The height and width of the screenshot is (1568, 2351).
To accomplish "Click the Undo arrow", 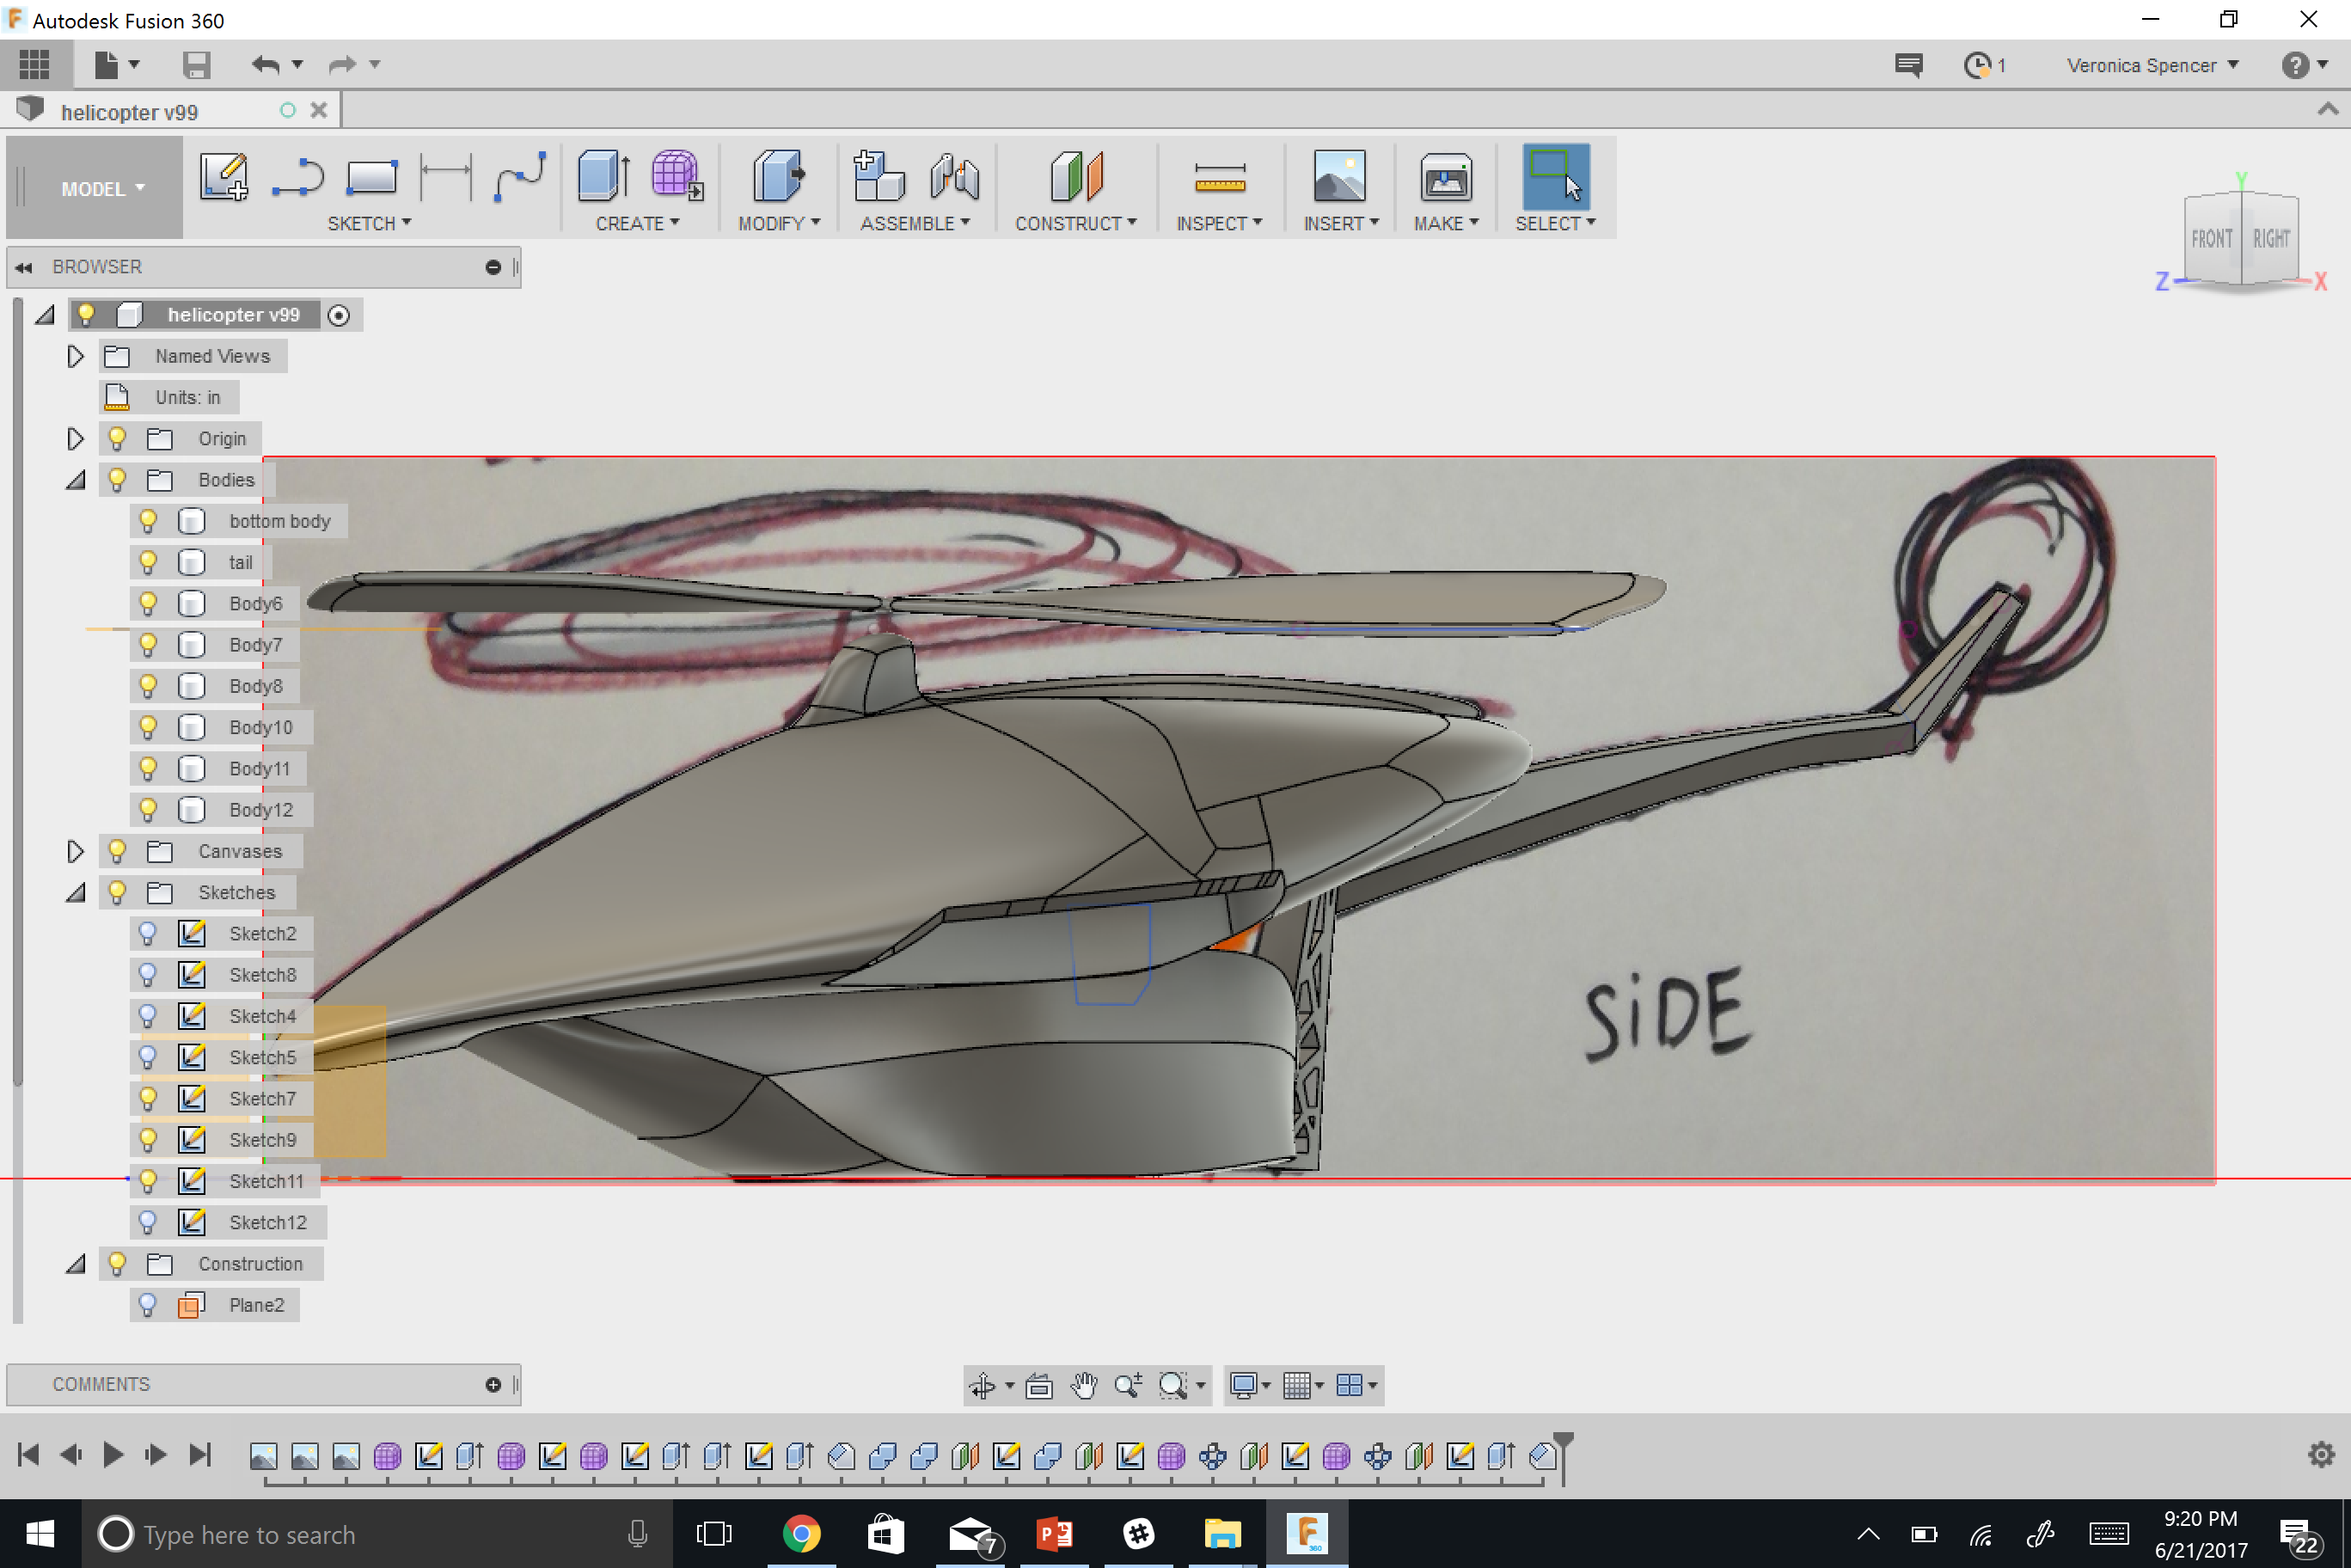I will click(265, 65).
